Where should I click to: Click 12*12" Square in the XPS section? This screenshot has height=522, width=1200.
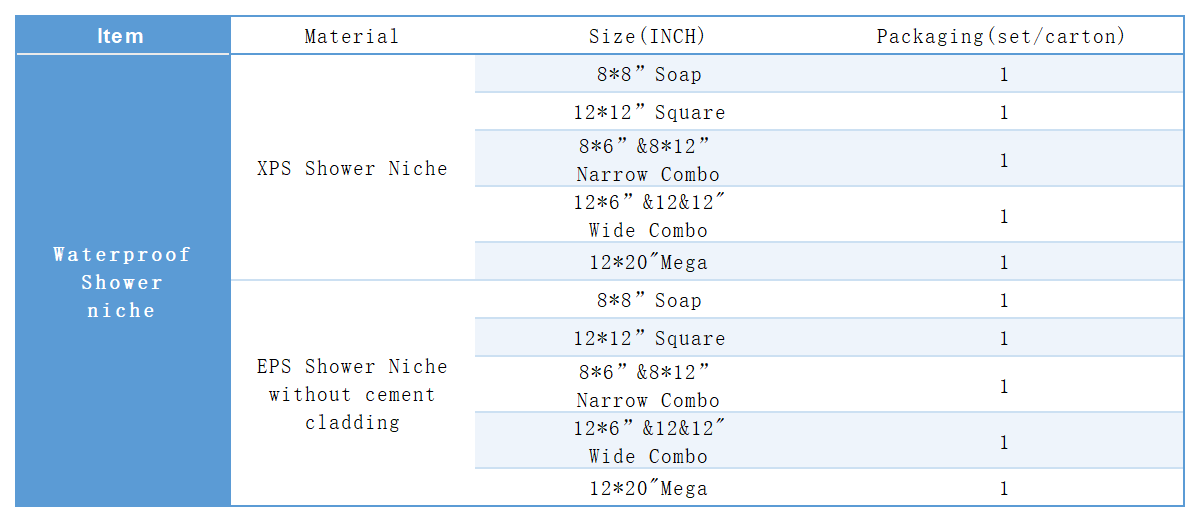point(648,112)
